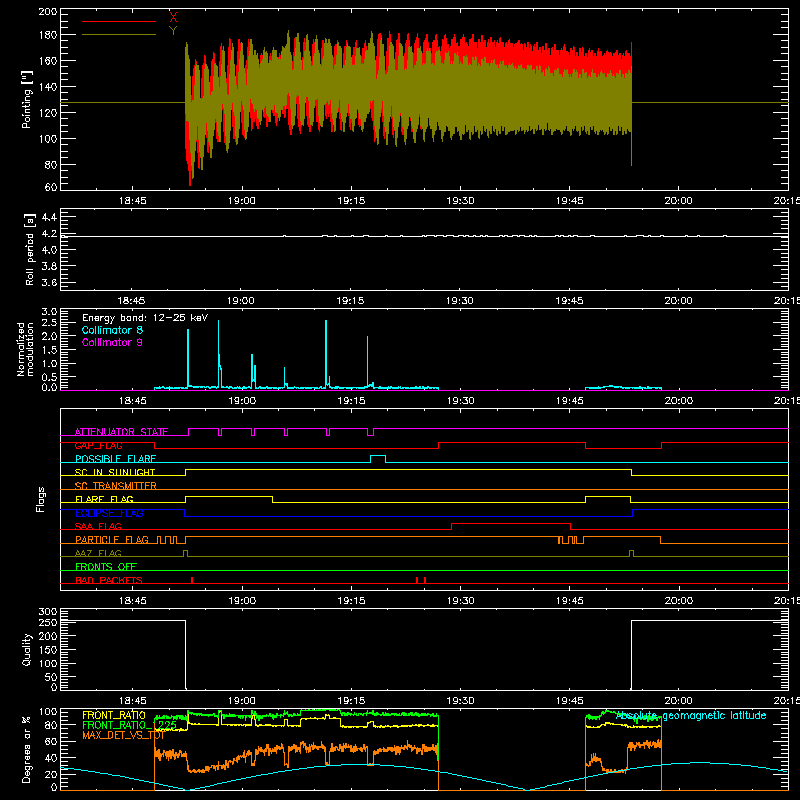This screenshot has width=800, height=800.
Task: Click the BAD_PACKETS flag label
Action: [109, 580]
